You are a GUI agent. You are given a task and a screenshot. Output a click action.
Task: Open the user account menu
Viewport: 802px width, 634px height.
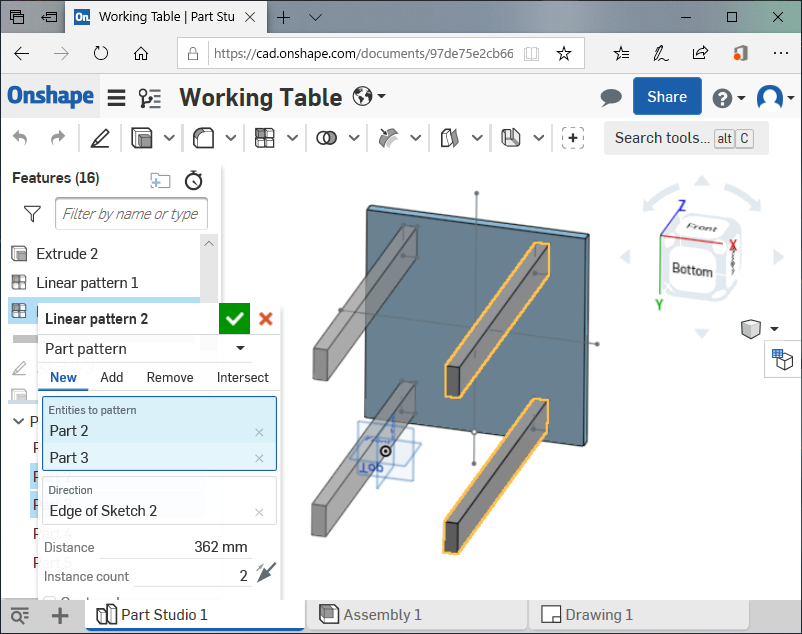[775, 97]
